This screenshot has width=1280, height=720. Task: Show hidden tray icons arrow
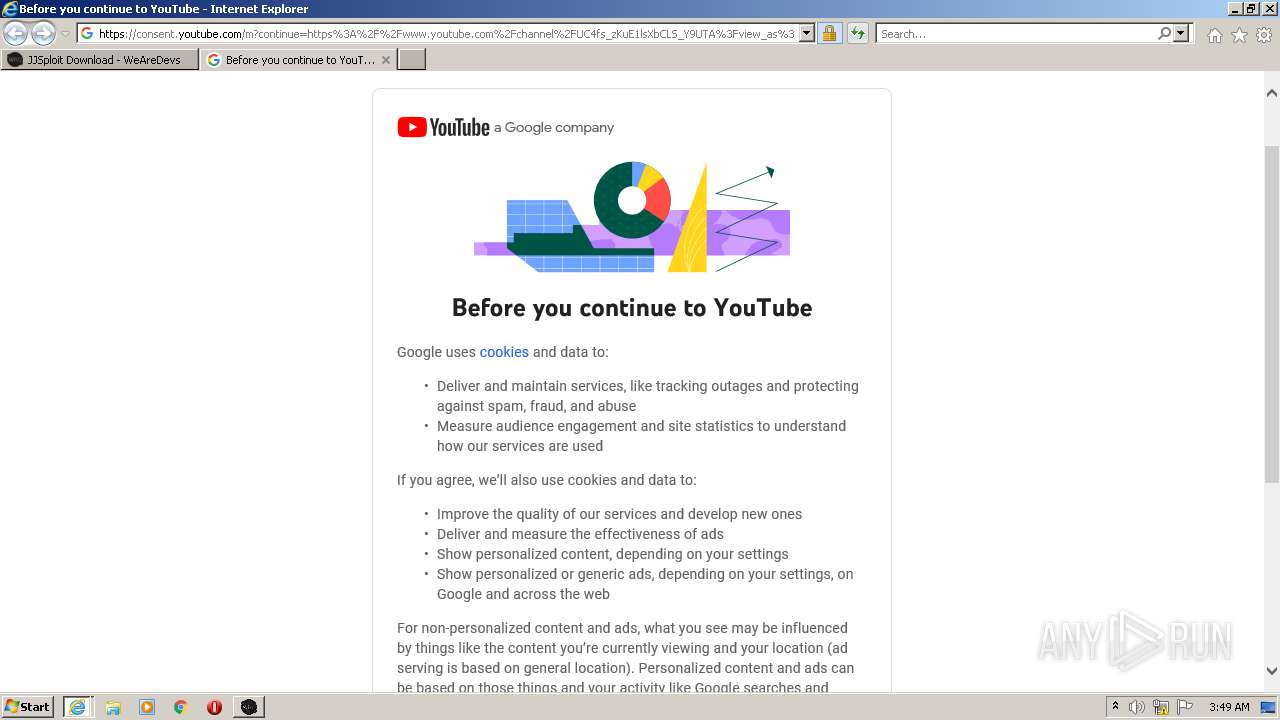point(1116,707)
